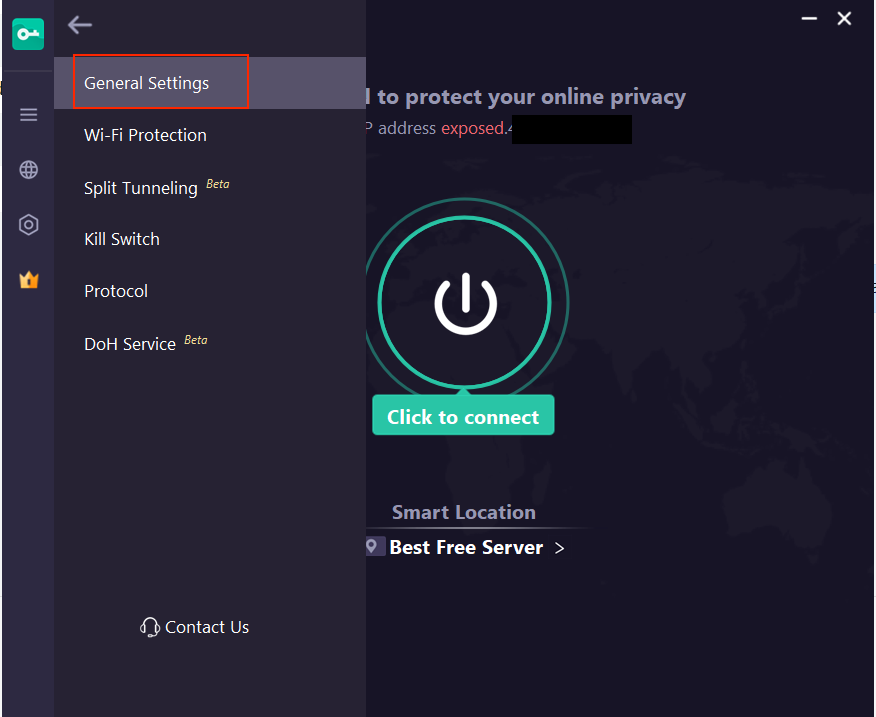Open the hamburger menu in the sidebar
This screenshot has height=717, width=876.
28,115
